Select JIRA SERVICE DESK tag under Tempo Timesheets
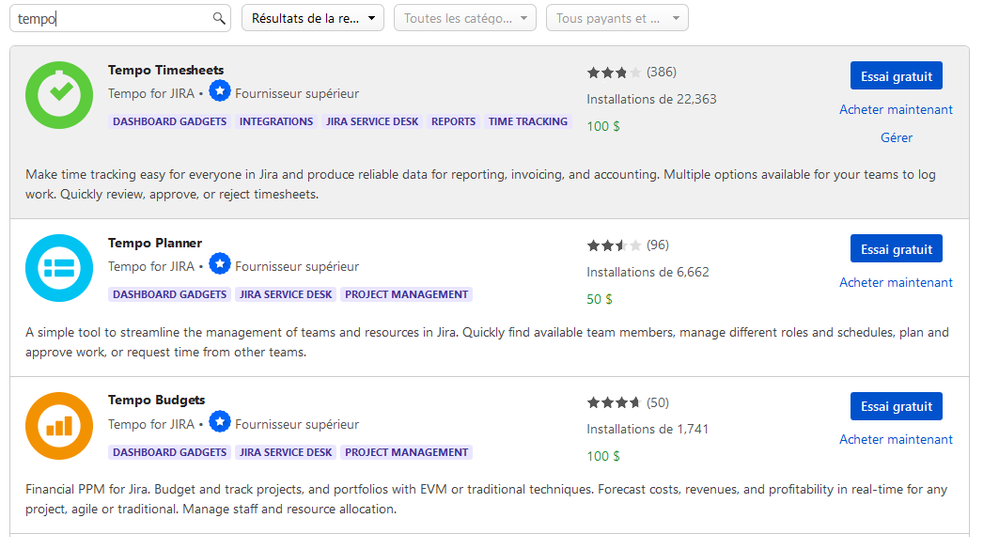 (x=372, y=122)
